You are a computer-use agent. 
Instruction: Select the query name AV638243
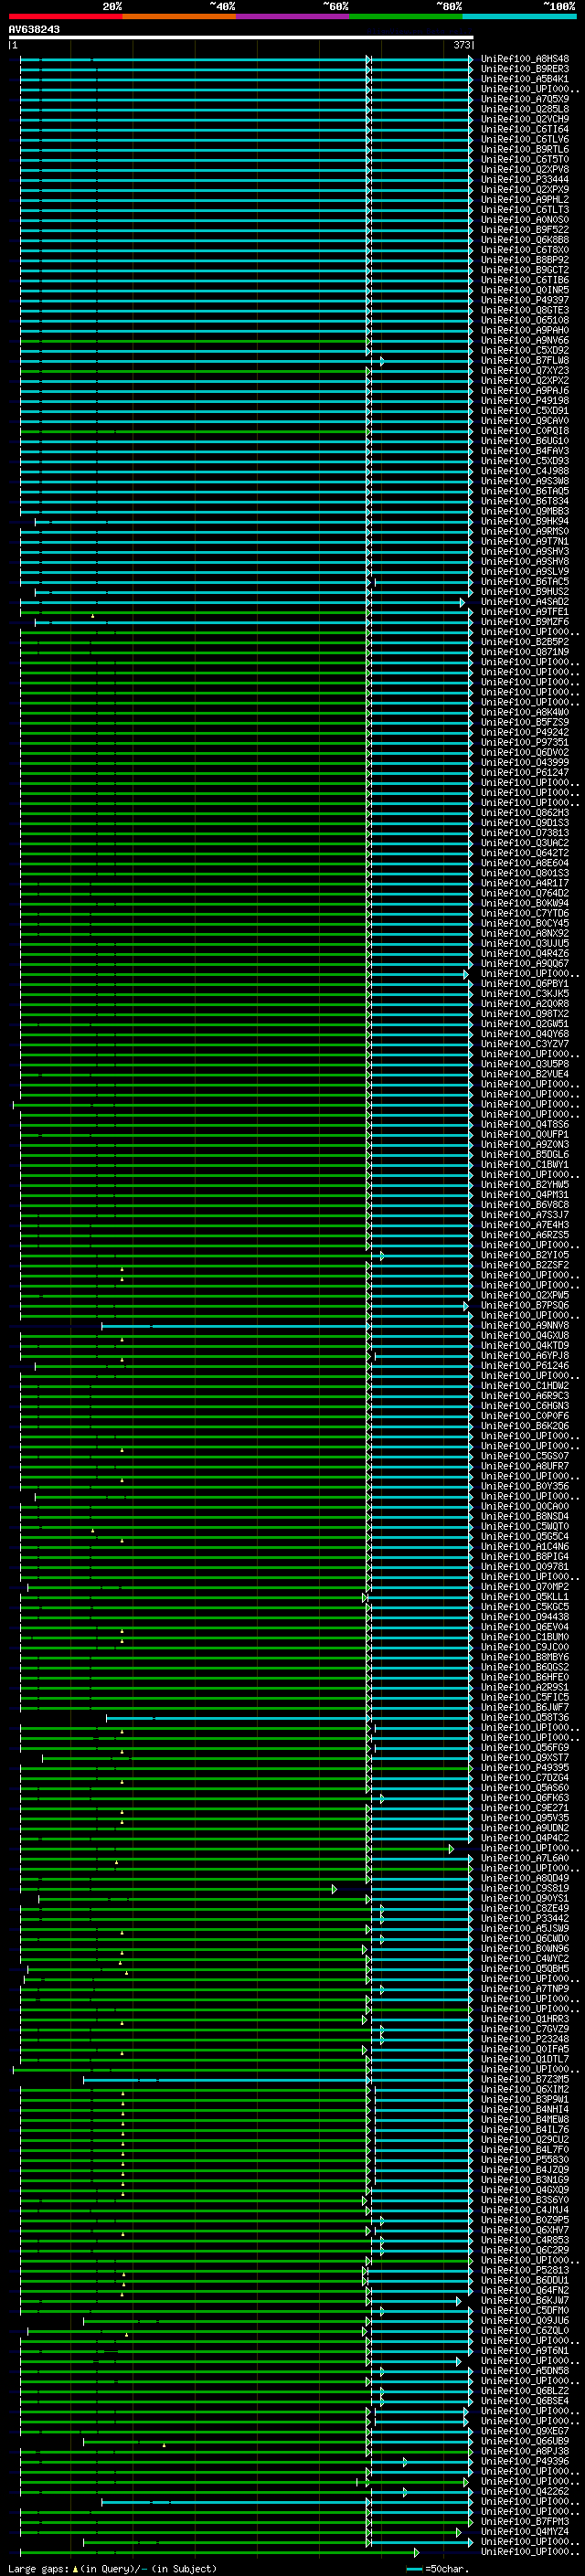(x=34, y=30)
